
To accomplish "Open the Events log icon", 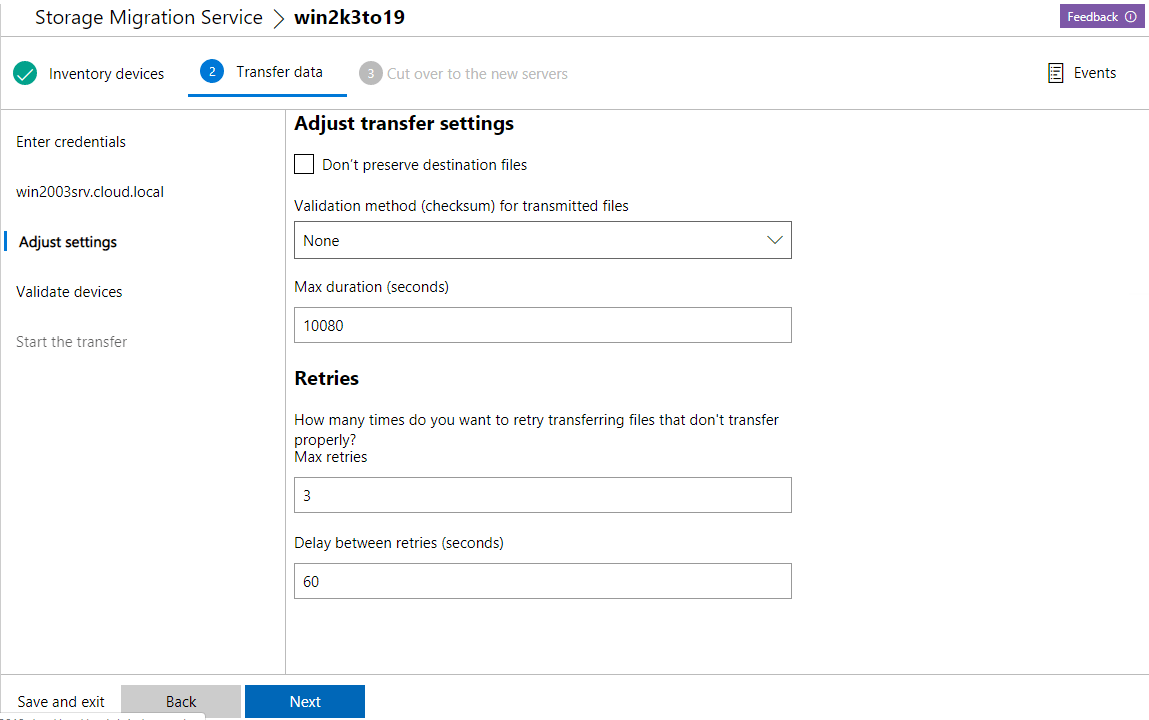I will click(1055, 73).
